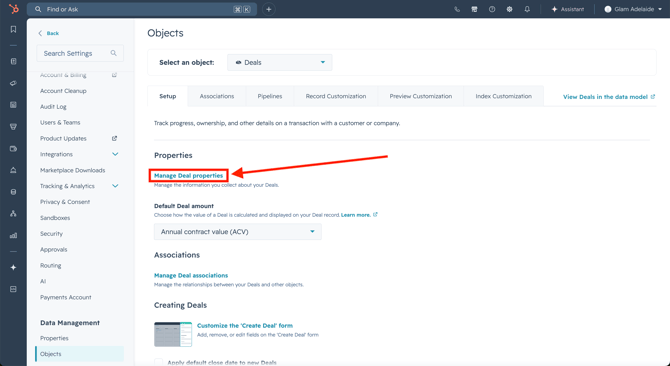This screenshot has width=670, height=366.
Task: Click the plus create button beside search
Action: click(268, 9)
